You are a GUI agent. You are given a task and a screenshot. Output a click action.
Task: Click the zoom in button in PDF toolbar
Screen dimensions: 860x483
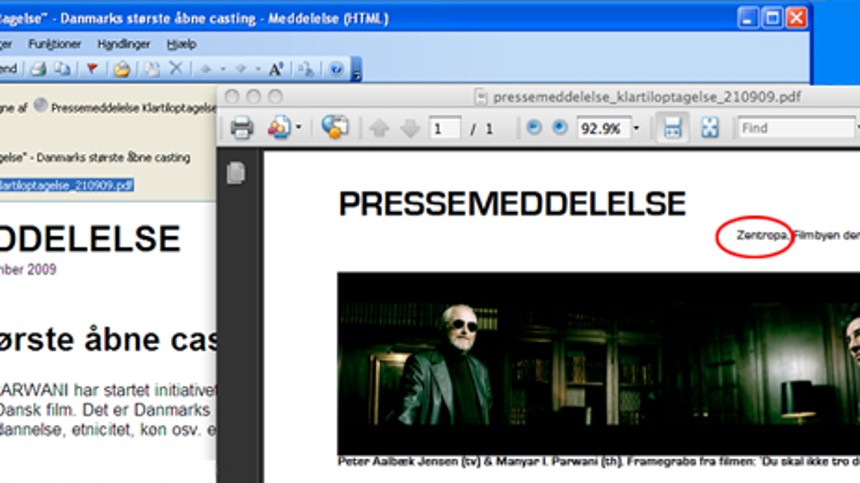point(559,128)
